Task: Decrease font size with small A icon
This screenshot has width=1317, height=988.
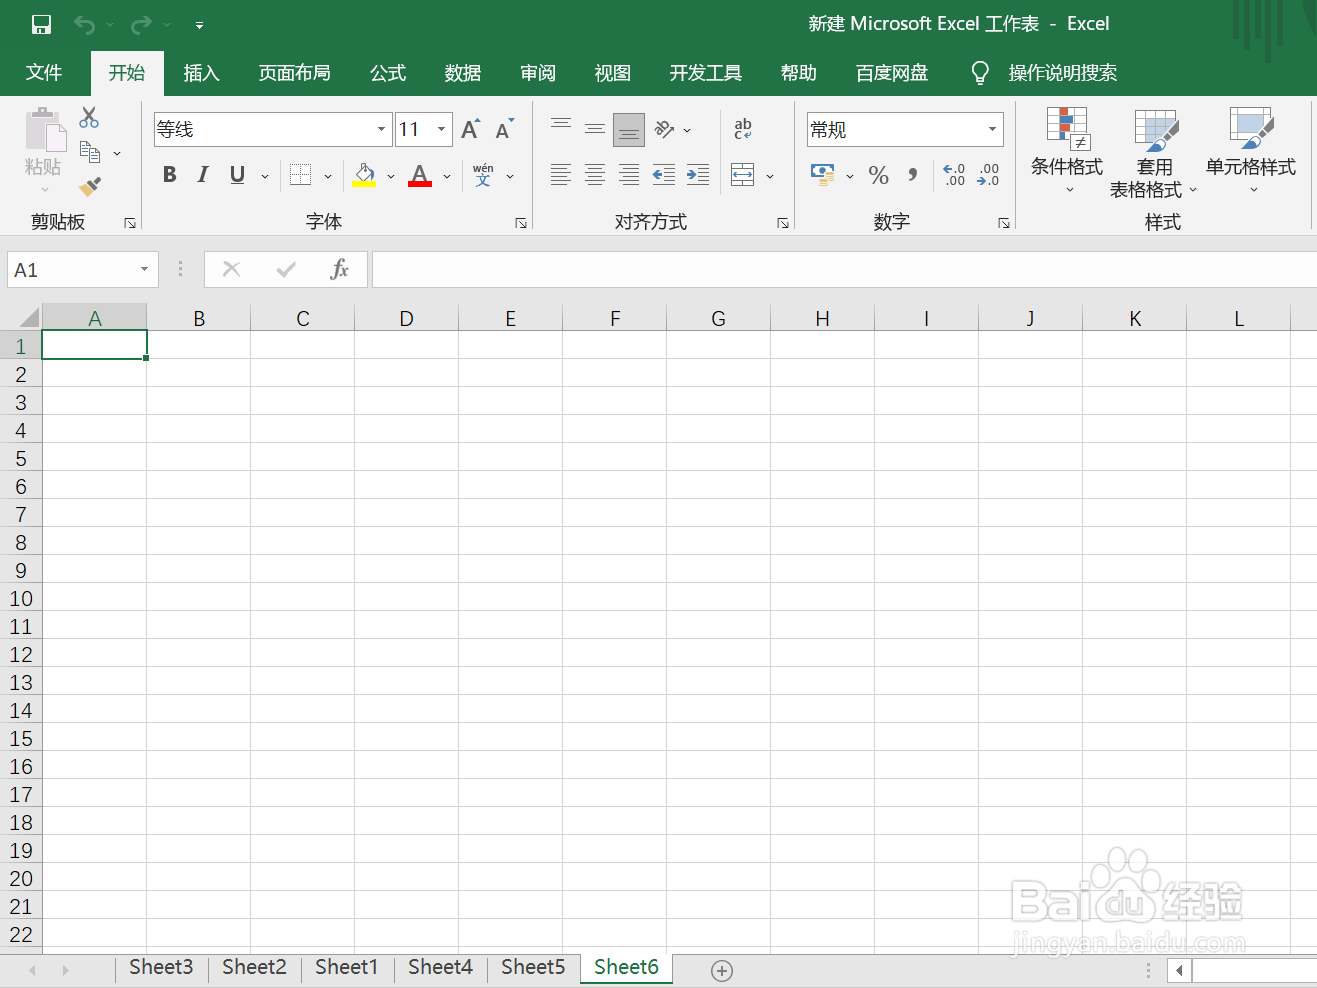Action: click(505, 129)
